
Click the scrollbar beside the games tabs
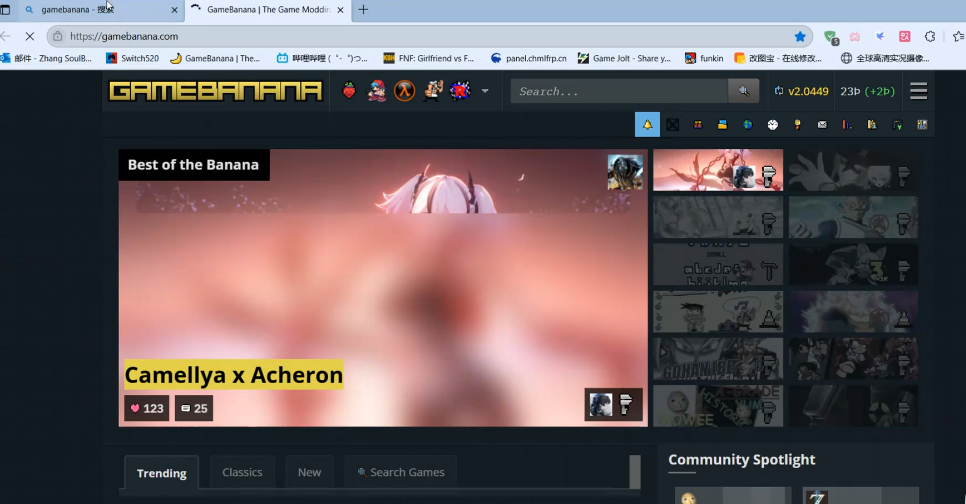[635, 472]
